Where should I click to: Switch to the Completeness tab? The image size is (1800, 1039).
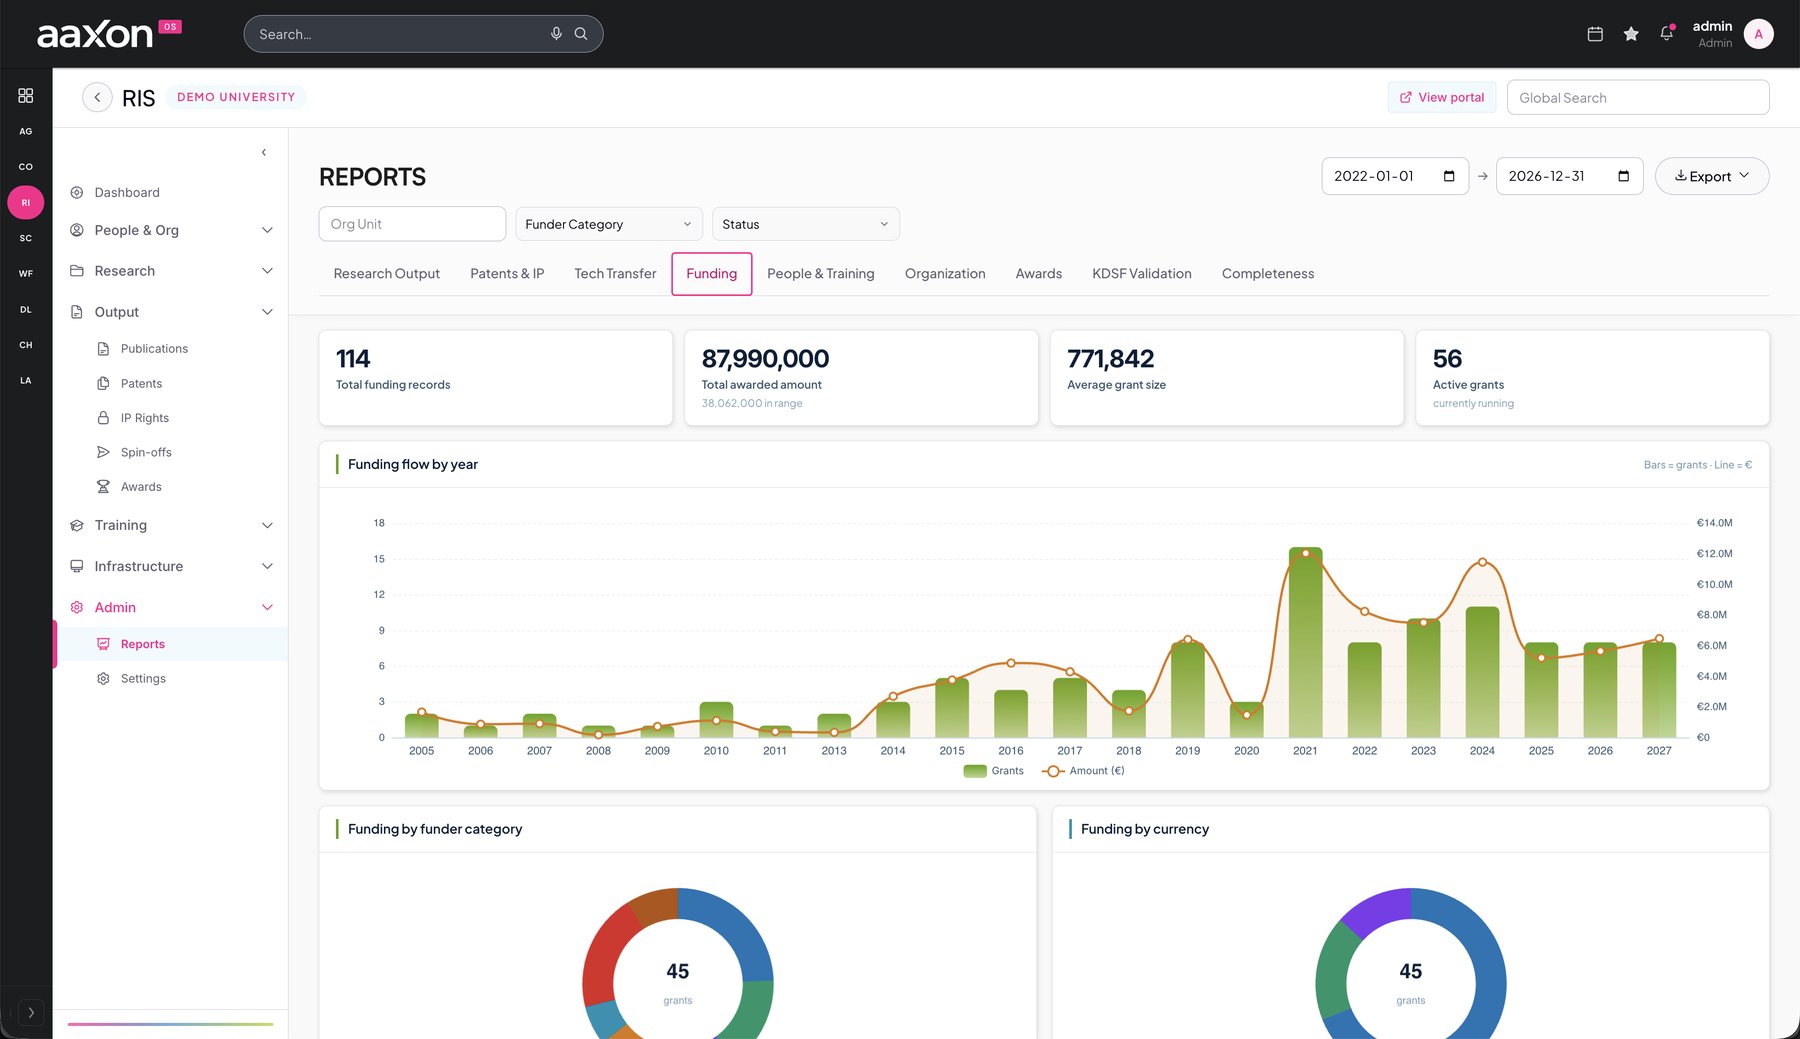[1268, 274]
